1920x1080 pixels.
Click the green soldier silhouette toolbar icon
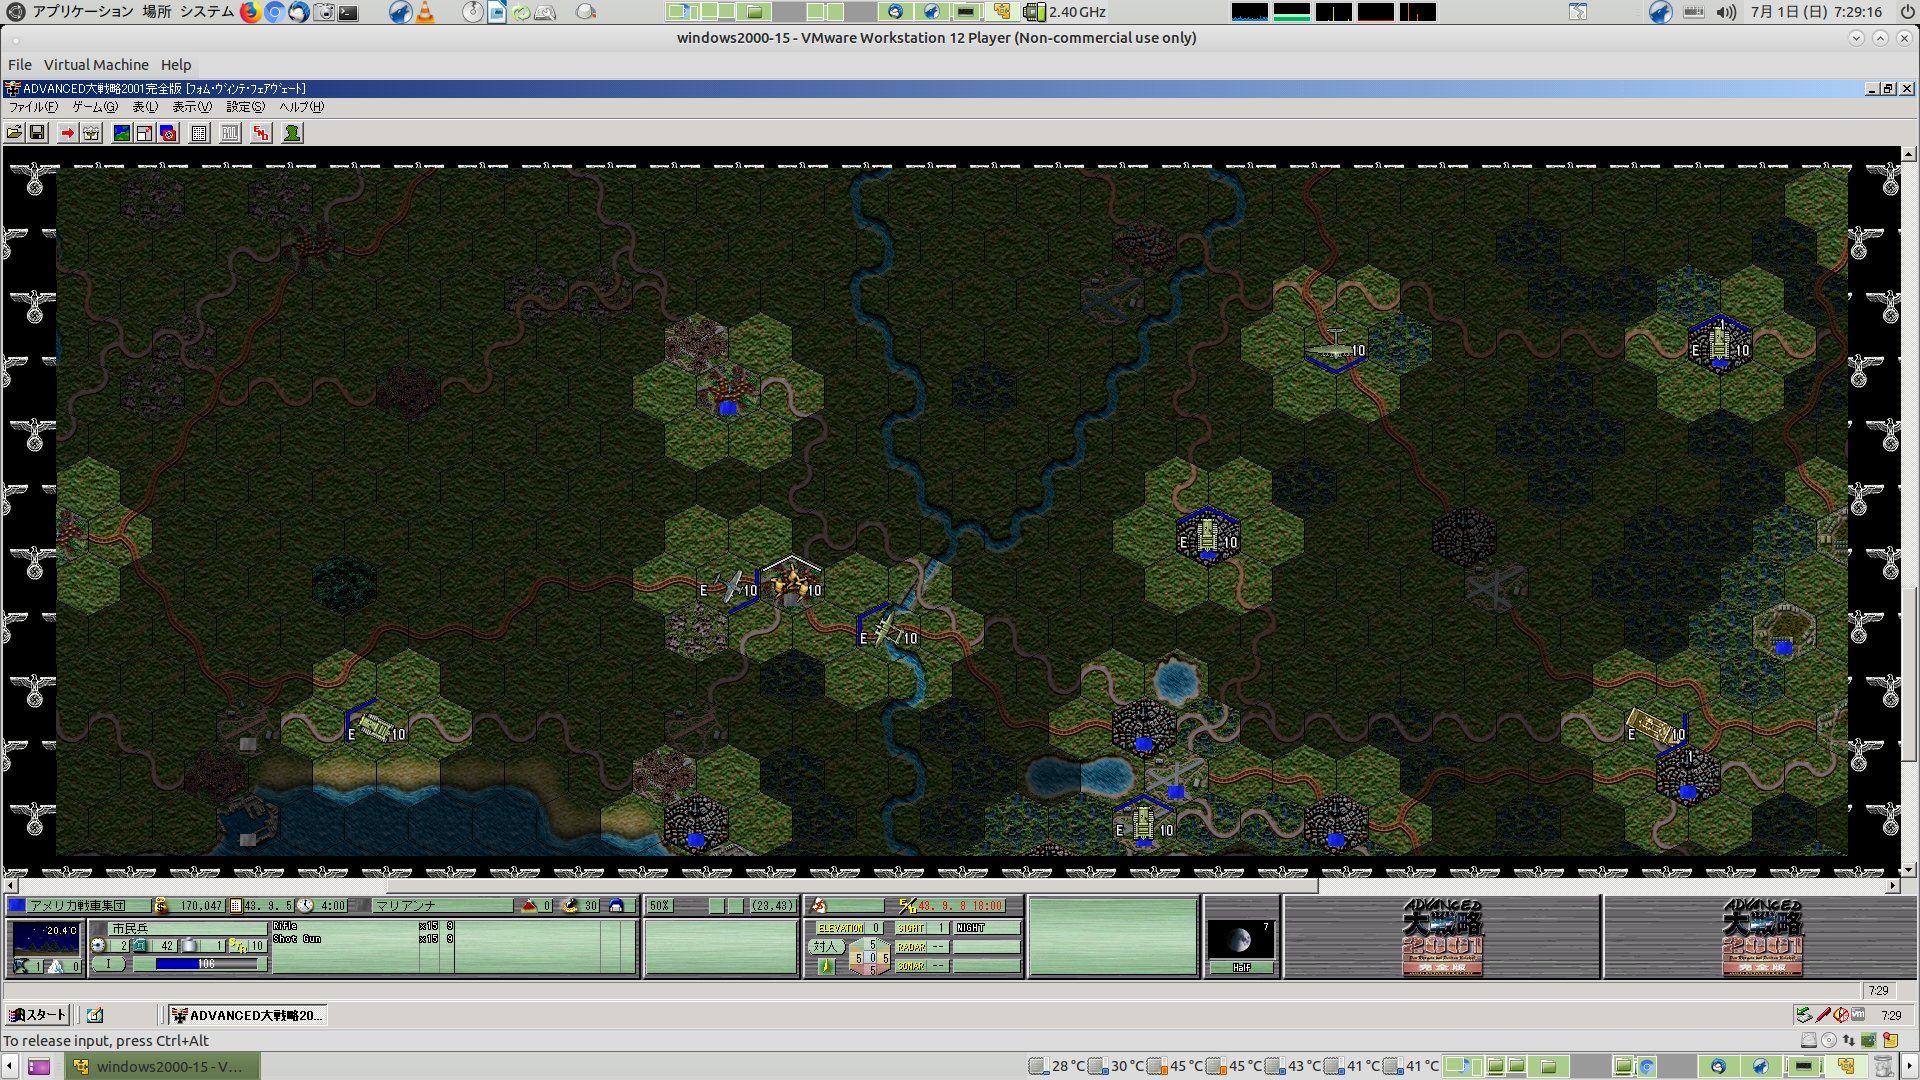point(292,133)
